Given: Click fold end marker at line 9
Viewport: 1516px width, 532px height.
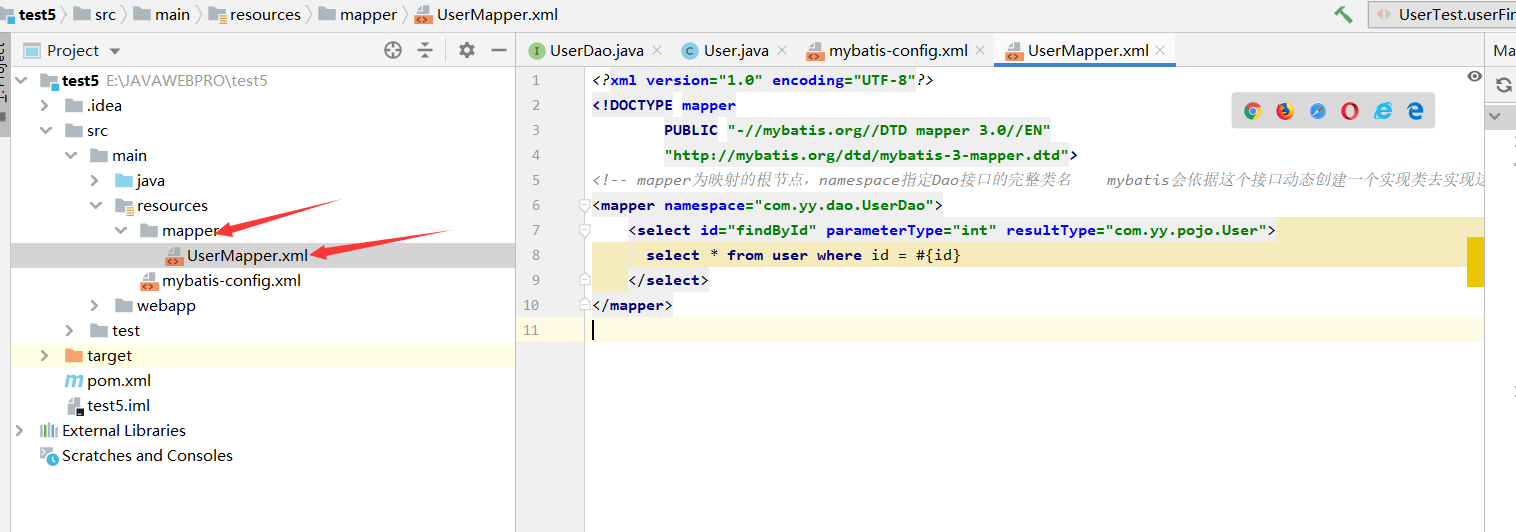Looking at the screenshot, I should [584, 280].
